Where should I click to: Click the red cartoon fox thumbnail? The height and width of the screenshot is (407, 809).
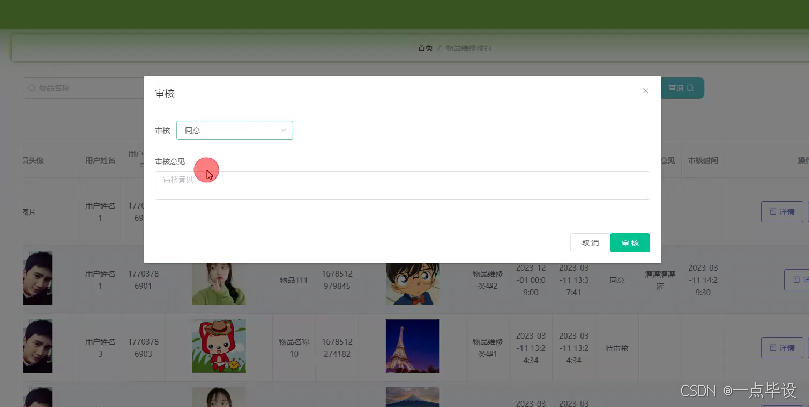point(219,346)
